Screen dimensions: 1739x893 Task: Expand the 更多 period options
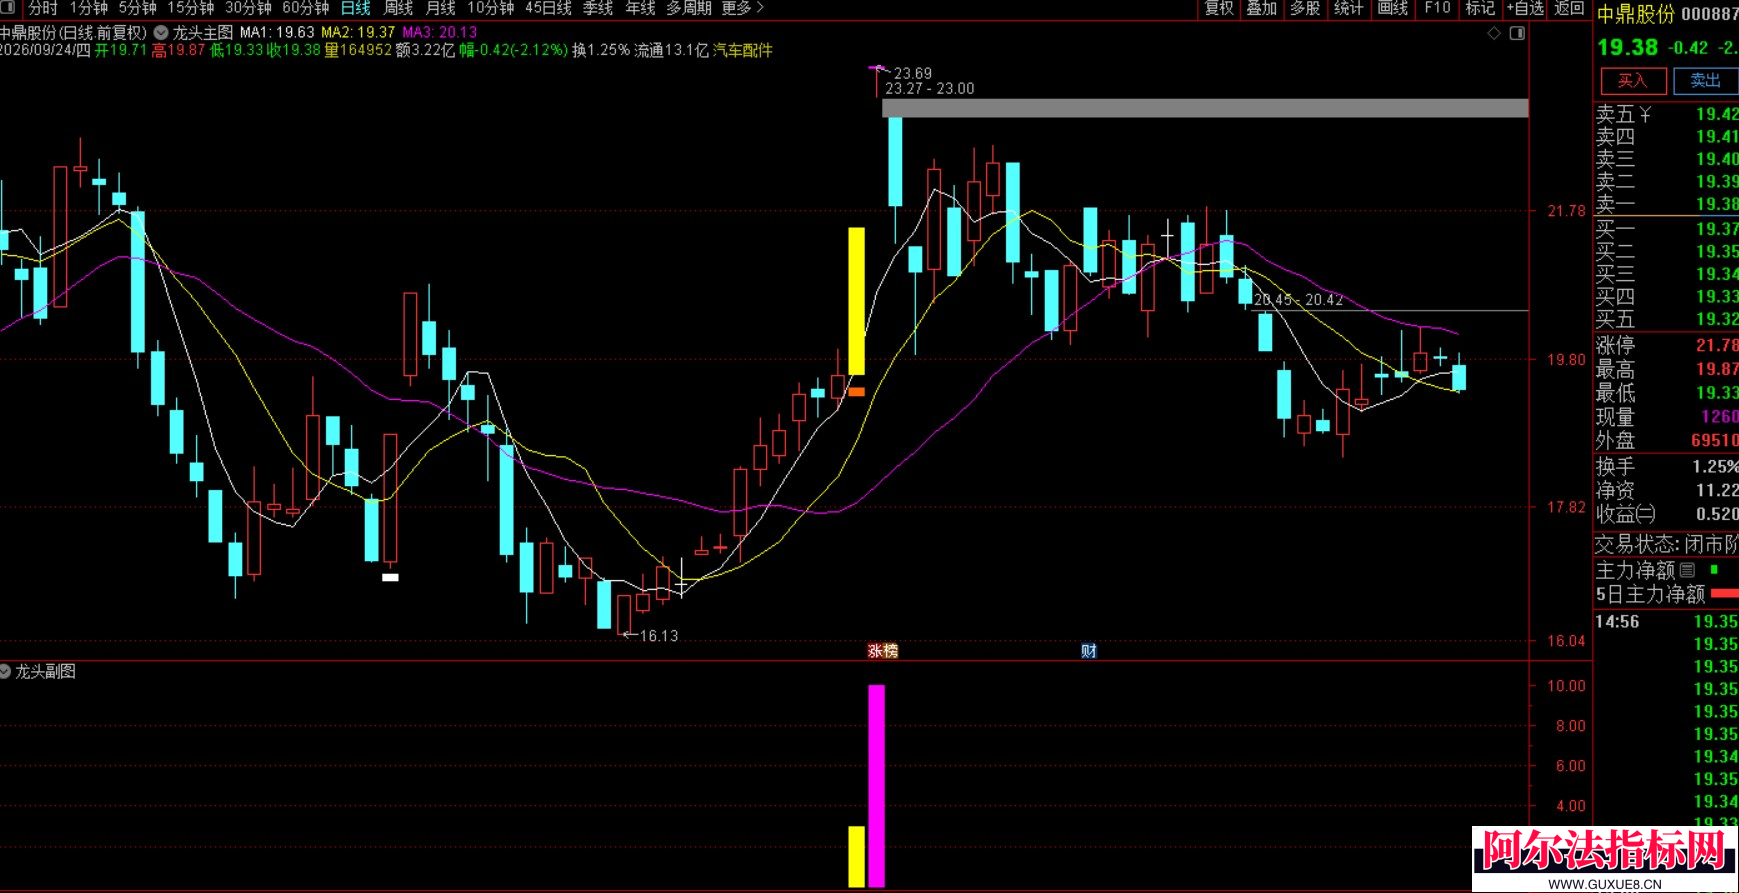tap(742, 8)
